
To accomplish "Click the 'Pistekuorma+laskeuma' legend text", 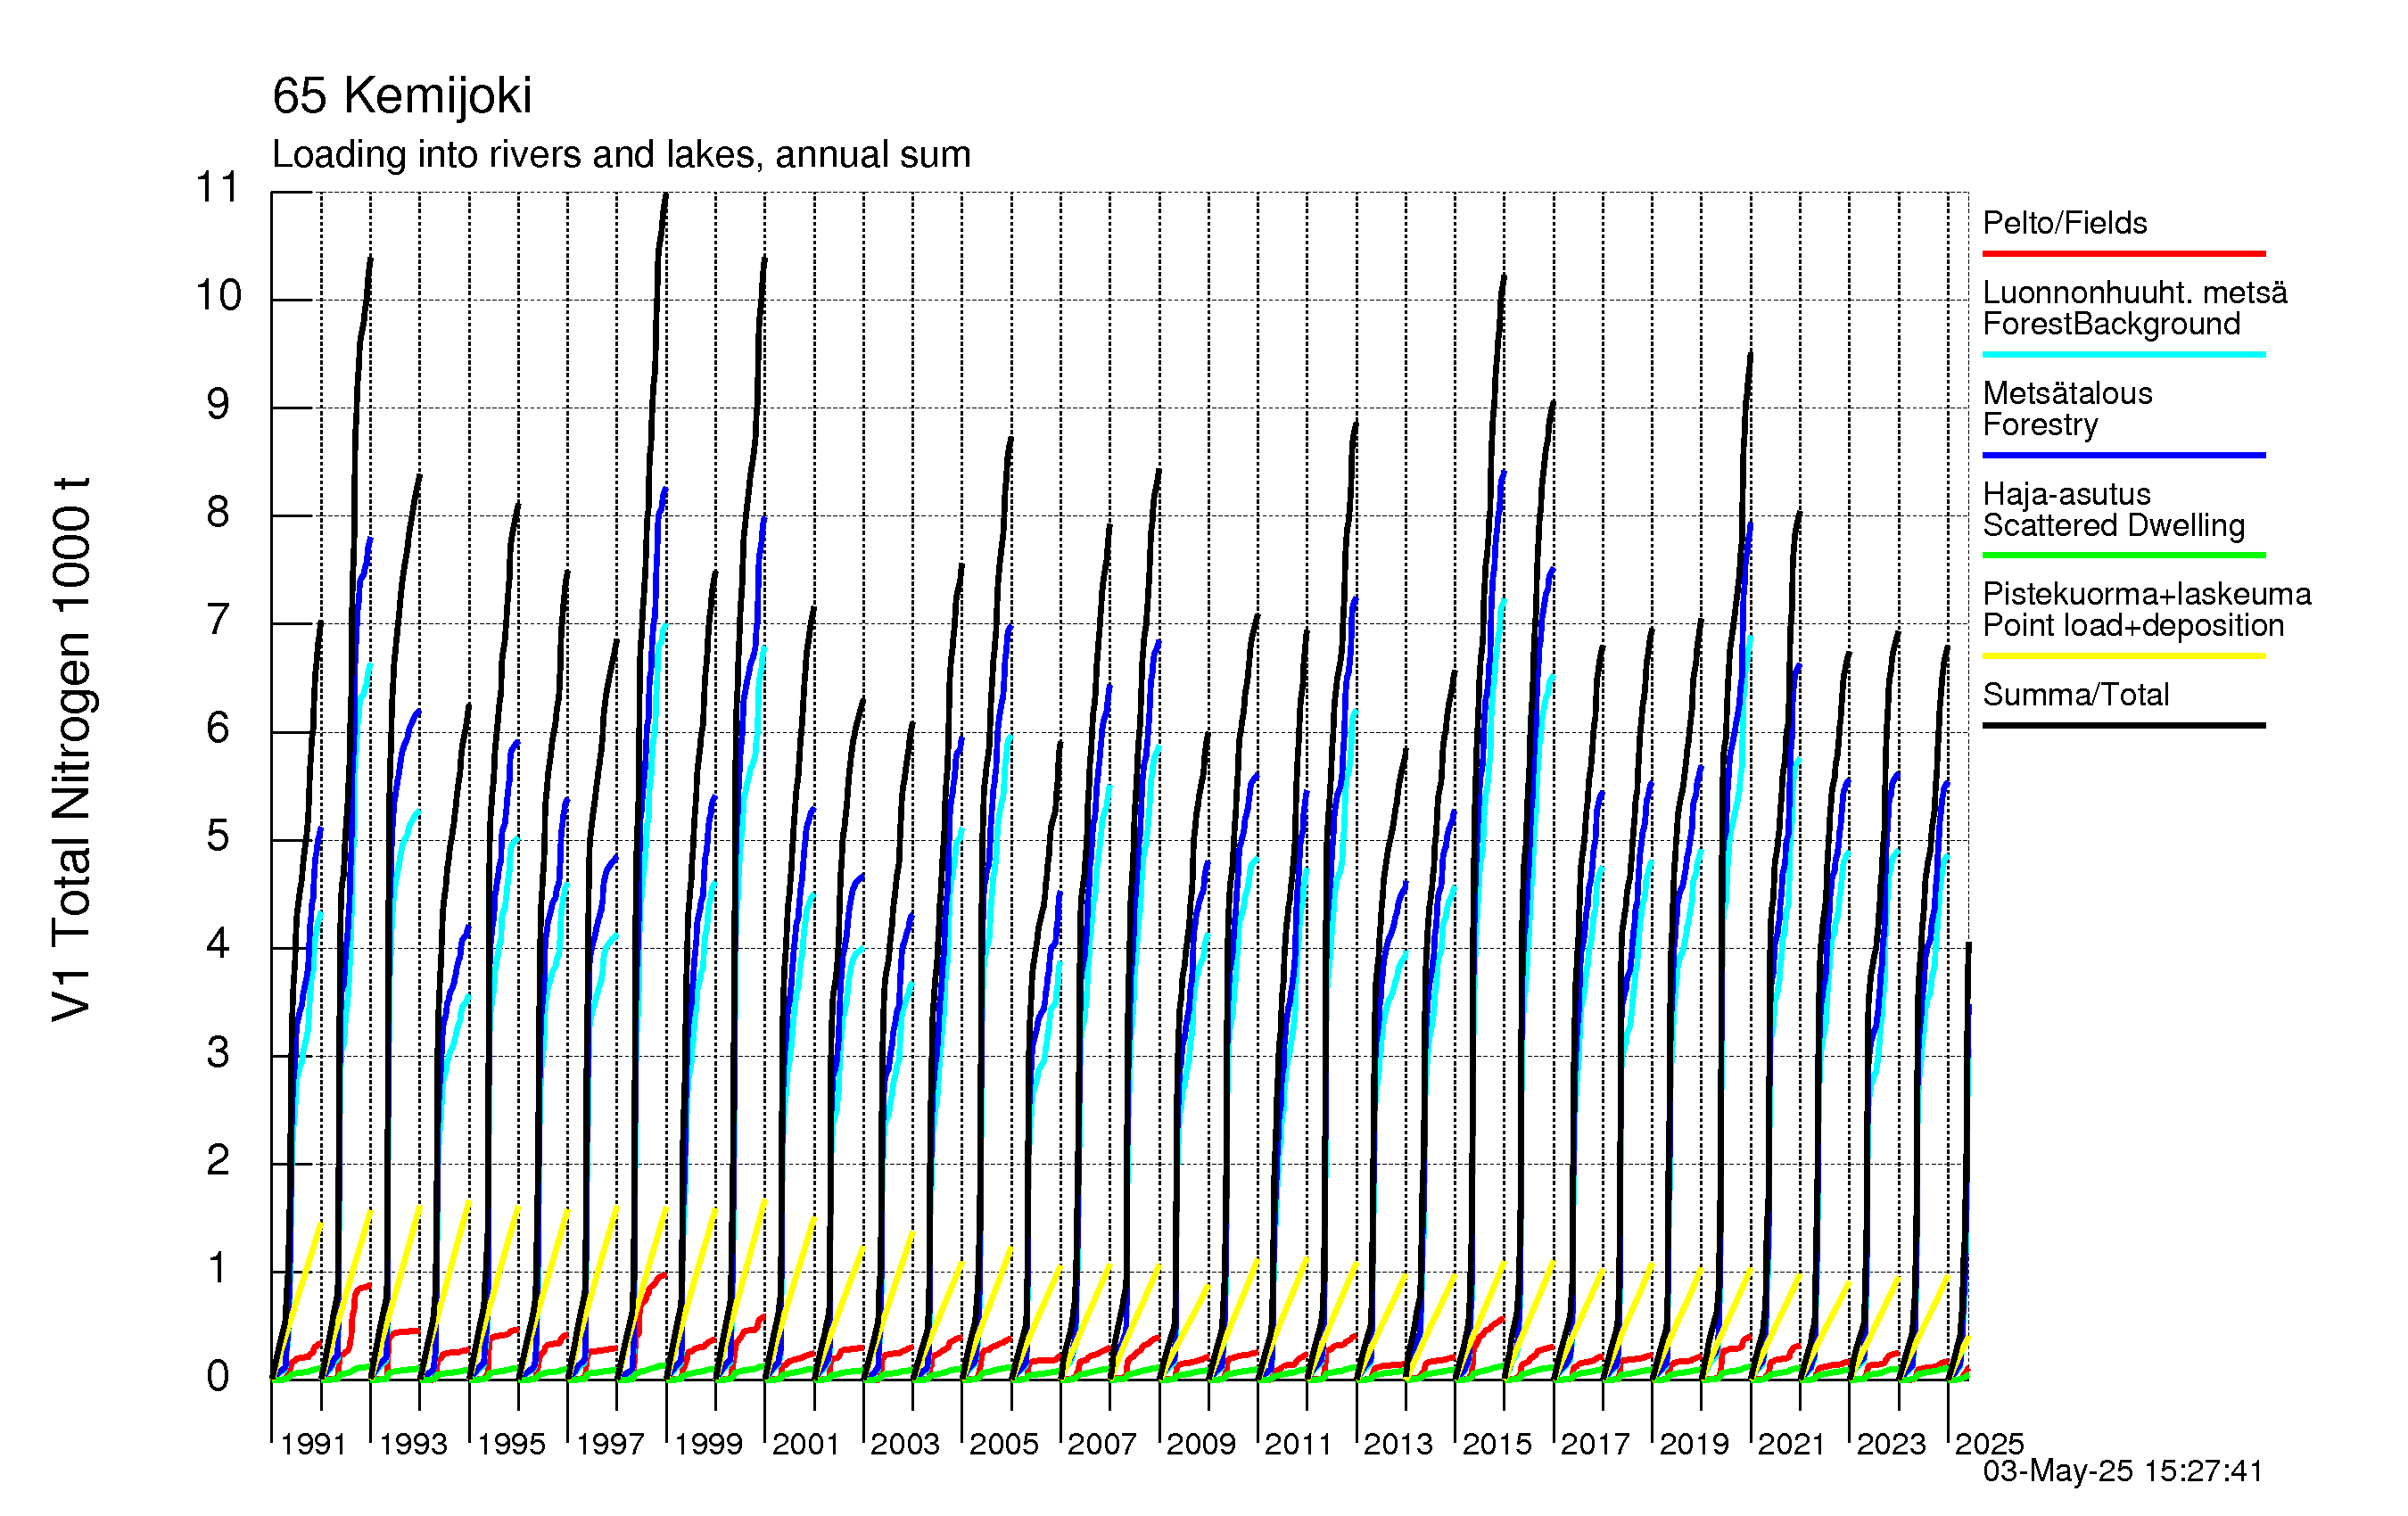I will (2147, 594).
